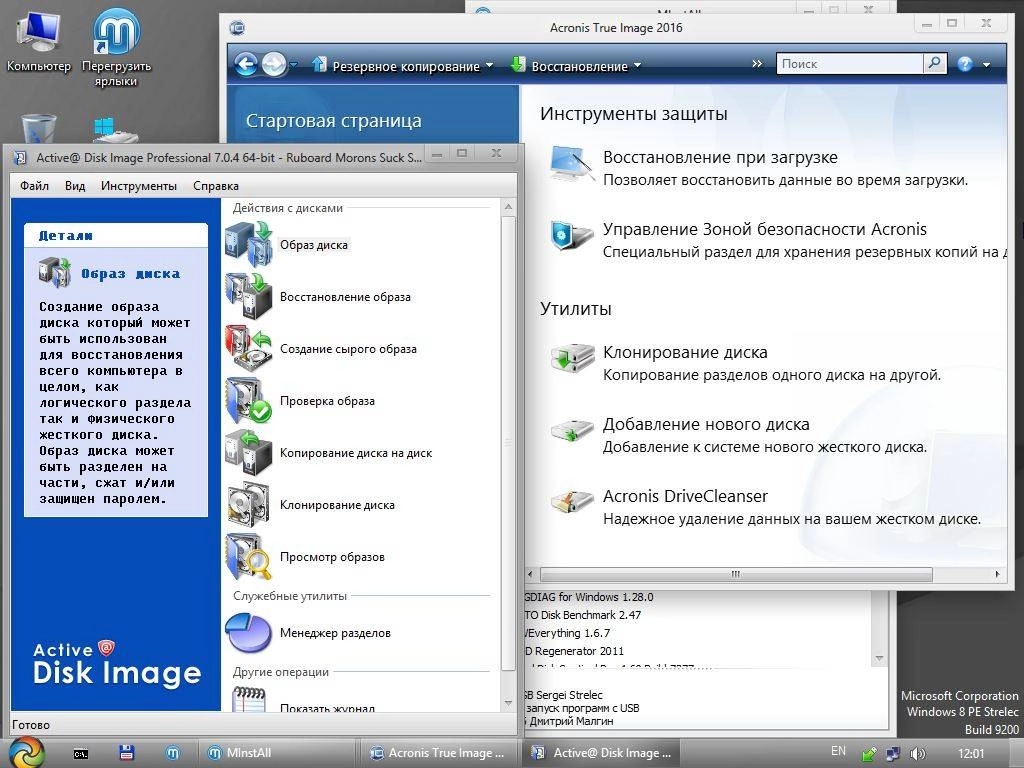Click the Компьютер desktop icon
1024x768 pixels.
[x=39, y=40]
